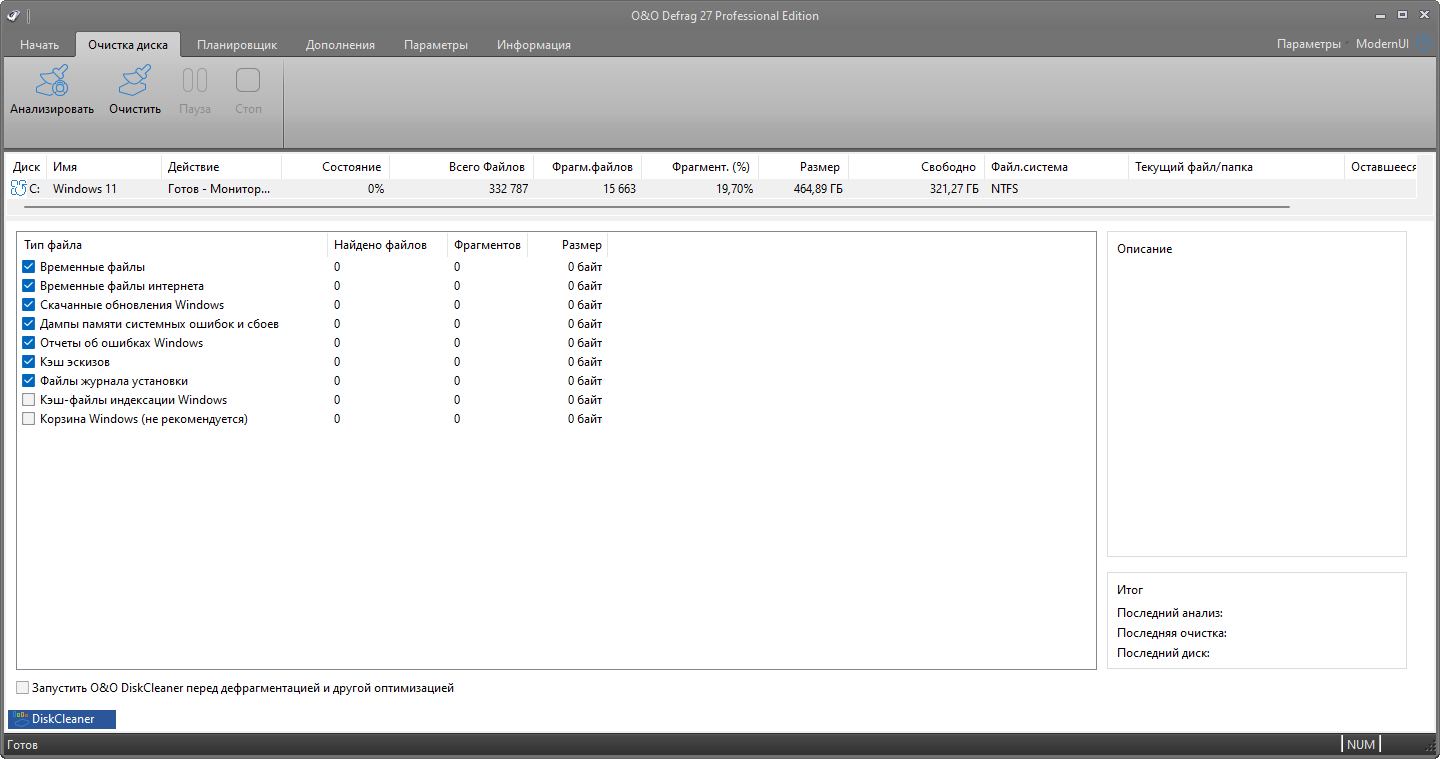Click the Анализировать brush-and-lens icon
Image resolution: width=1440 pixels, height=759 pixels.
[x=52, y=81]
